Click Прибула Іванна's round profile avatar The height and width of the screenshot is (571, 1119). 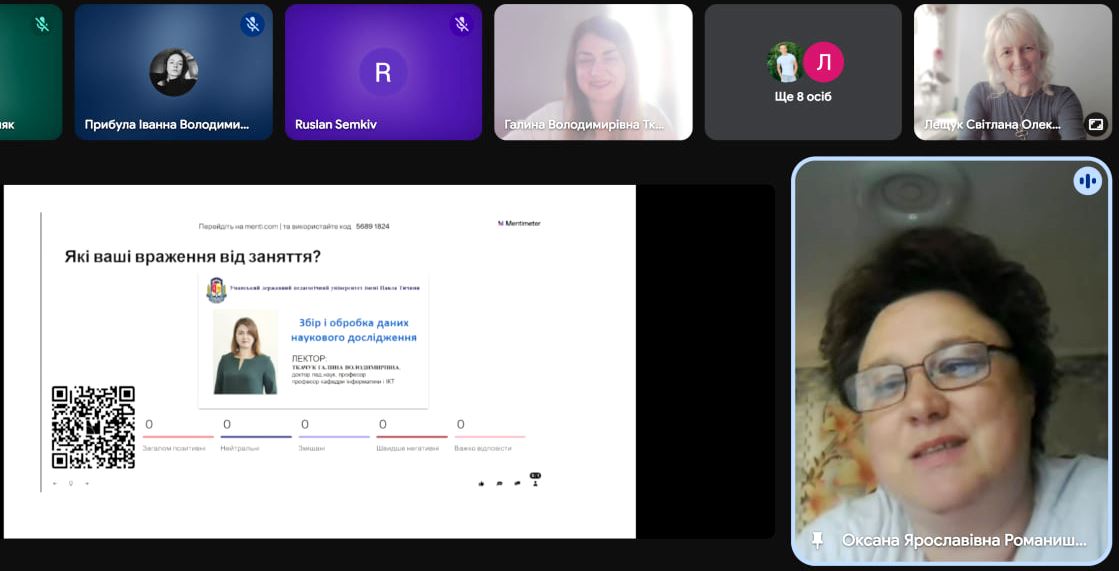[173, 72]
